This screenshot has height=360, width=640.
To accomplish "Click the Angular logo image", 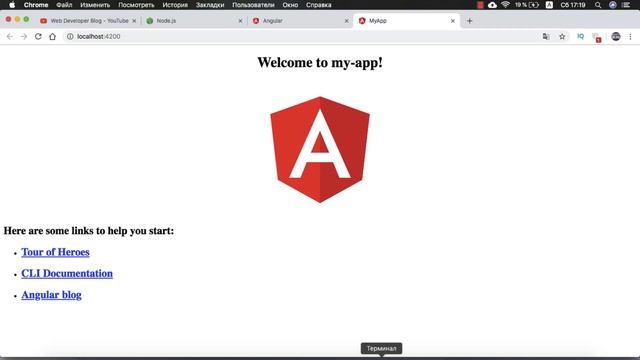I will (320, 149).
